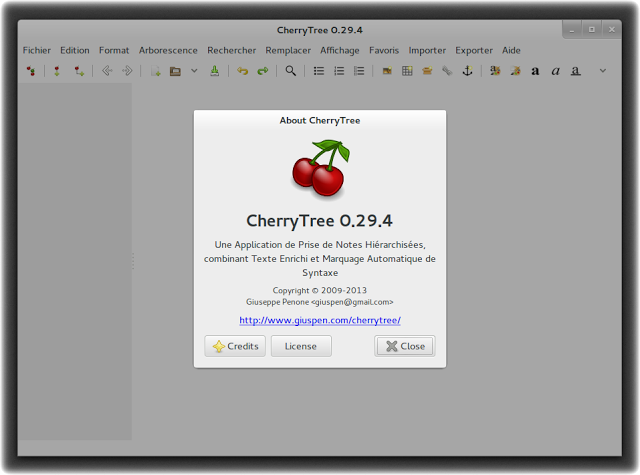Click the bulleted list icon
The width and height of the screenshot is (640, 475).
pyautogui.click(x=319, y=71)
